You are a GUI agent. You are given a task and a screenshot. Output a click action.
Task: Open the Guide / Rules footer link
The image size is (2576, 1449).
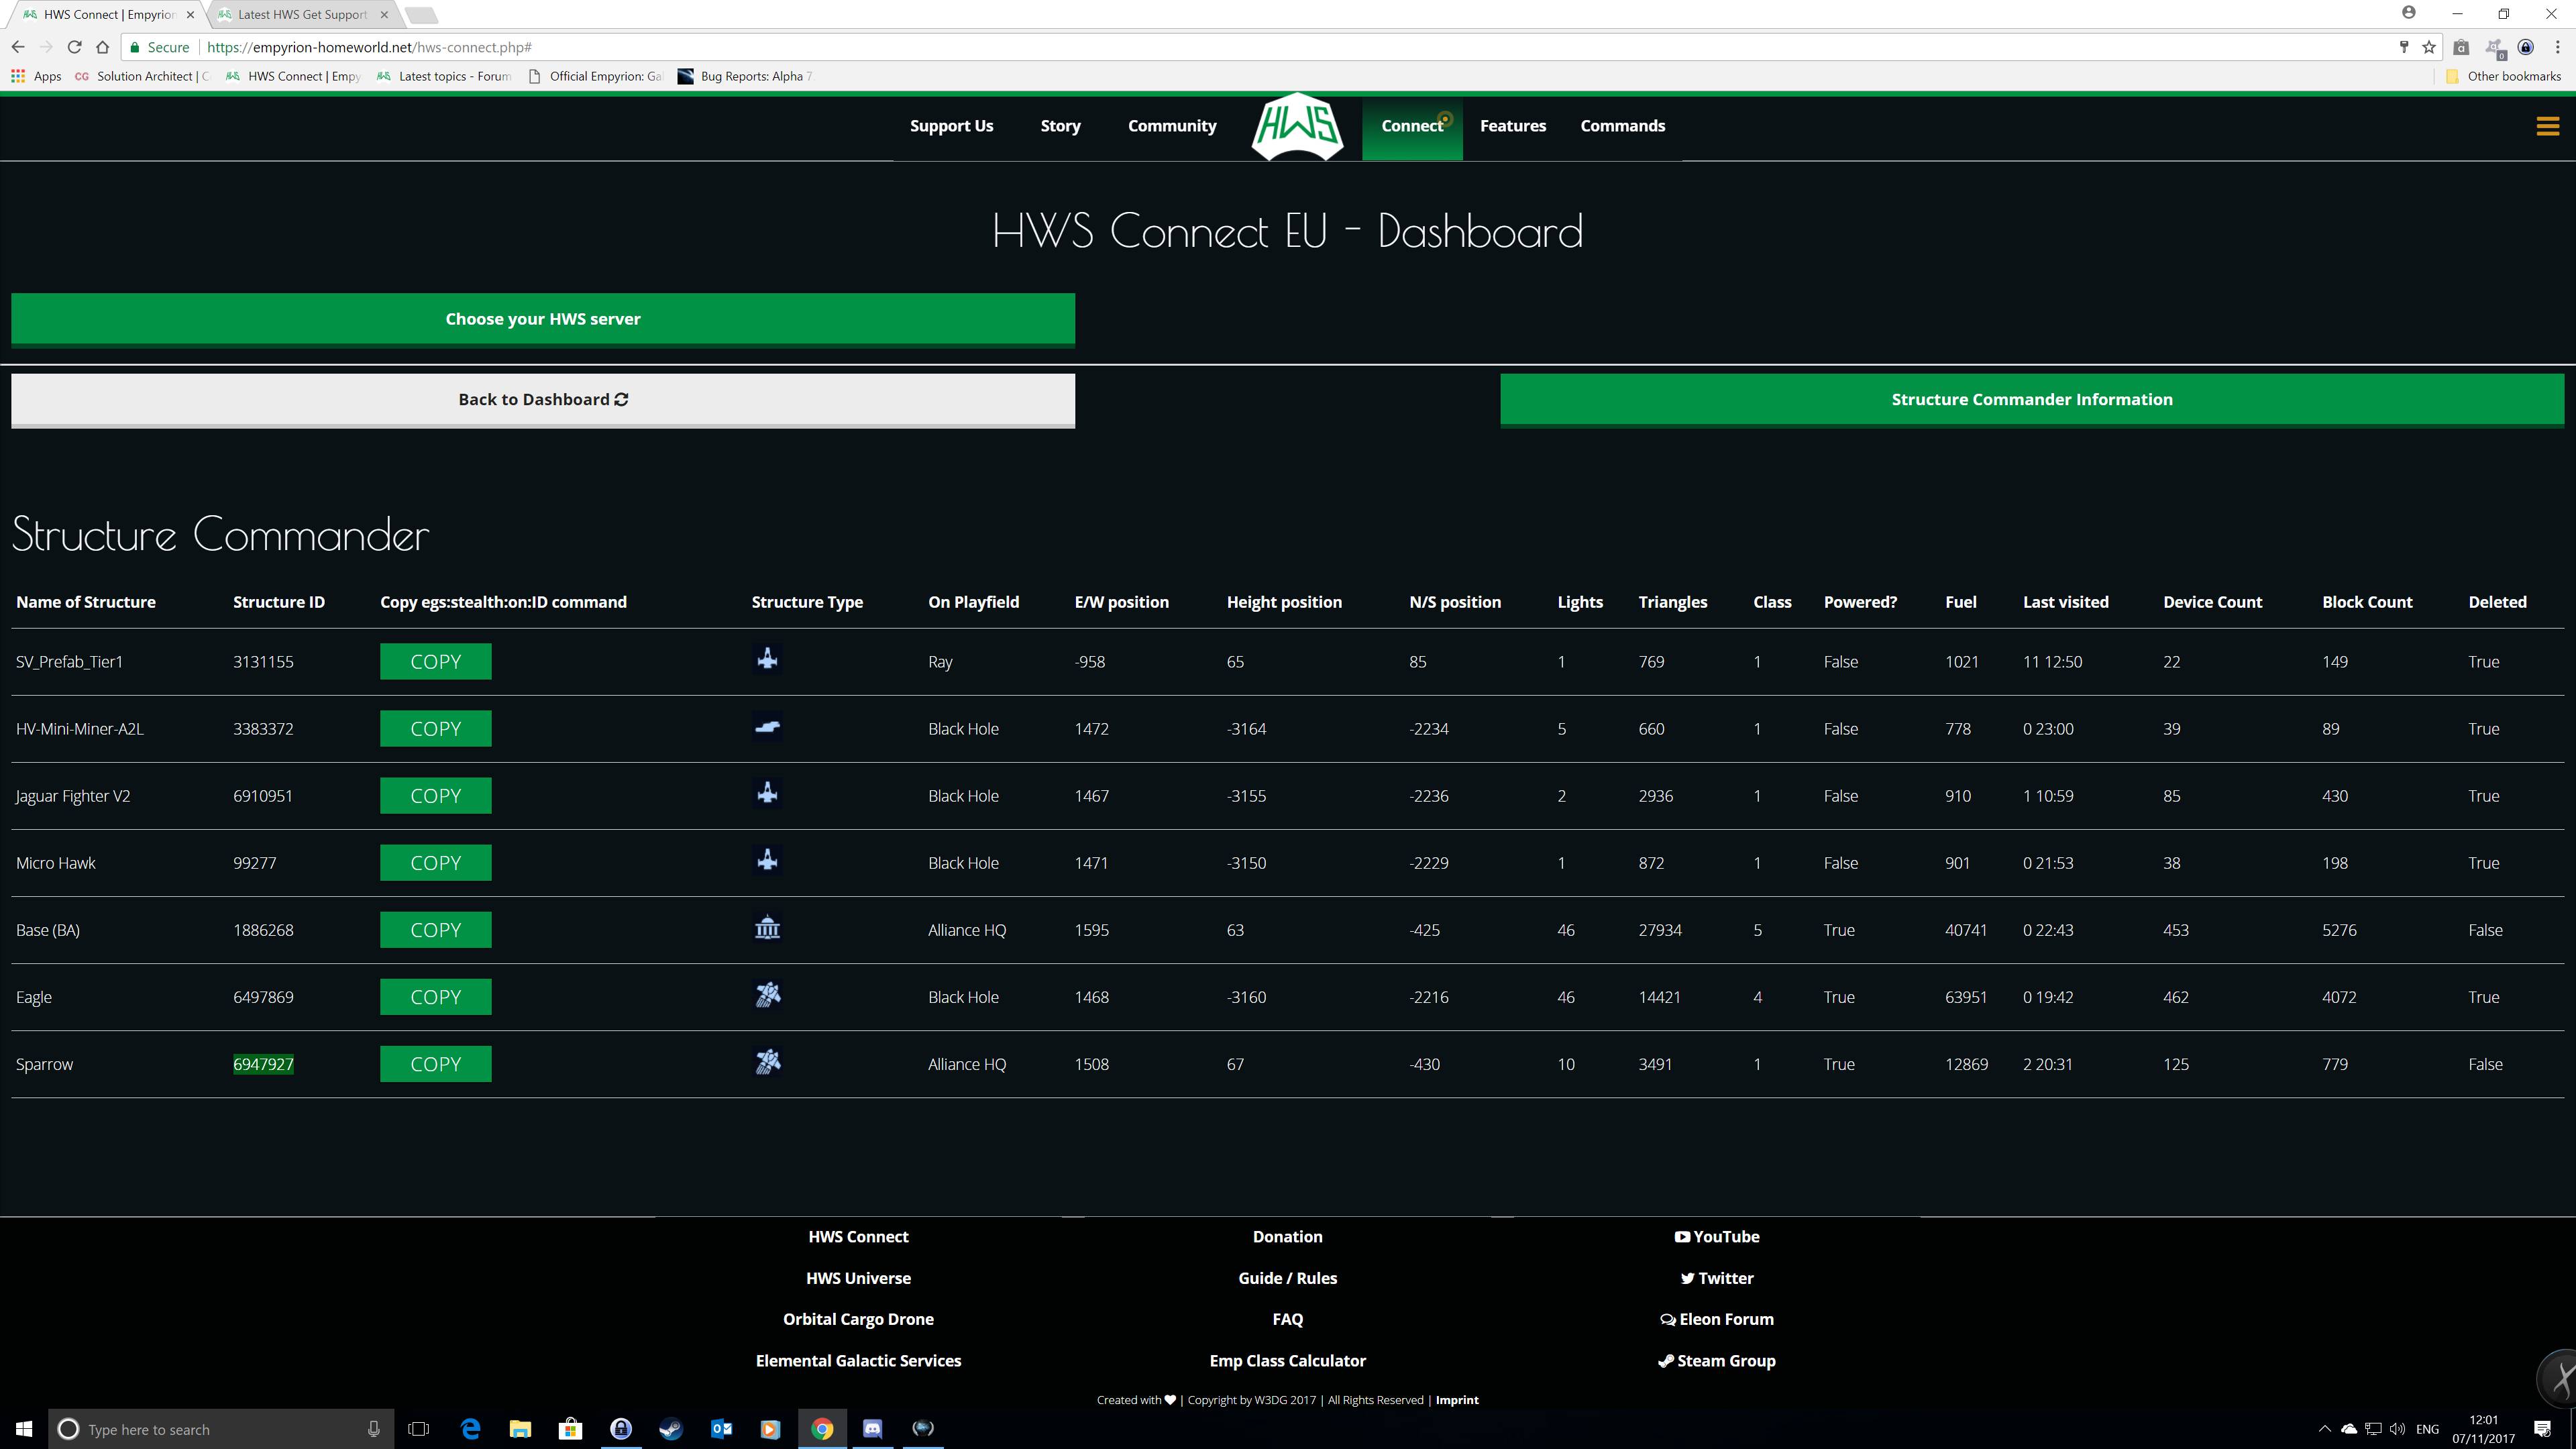[x=1287, y=1278]
